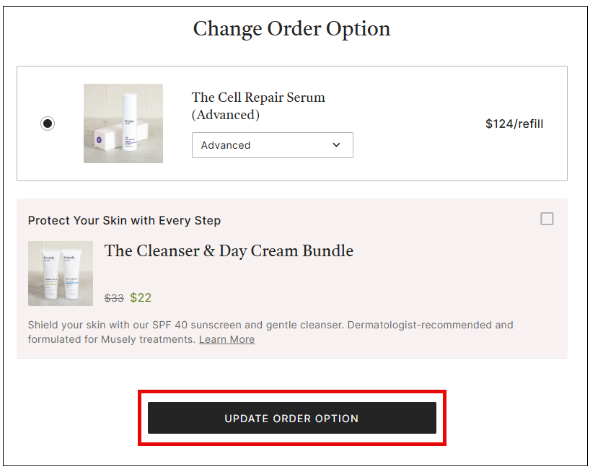
Task: Click the UPDATE ORDER OPTION button
Action: (x=292, y=418)
